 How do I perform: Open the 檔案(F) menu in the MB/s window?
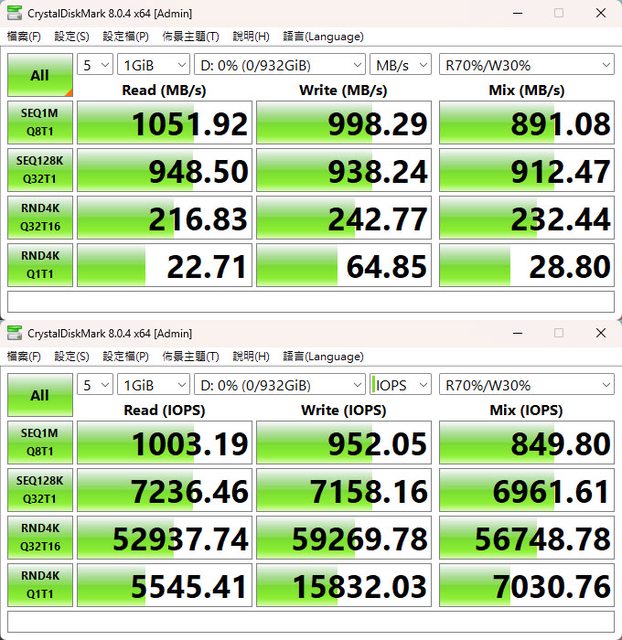click(24, 37)
